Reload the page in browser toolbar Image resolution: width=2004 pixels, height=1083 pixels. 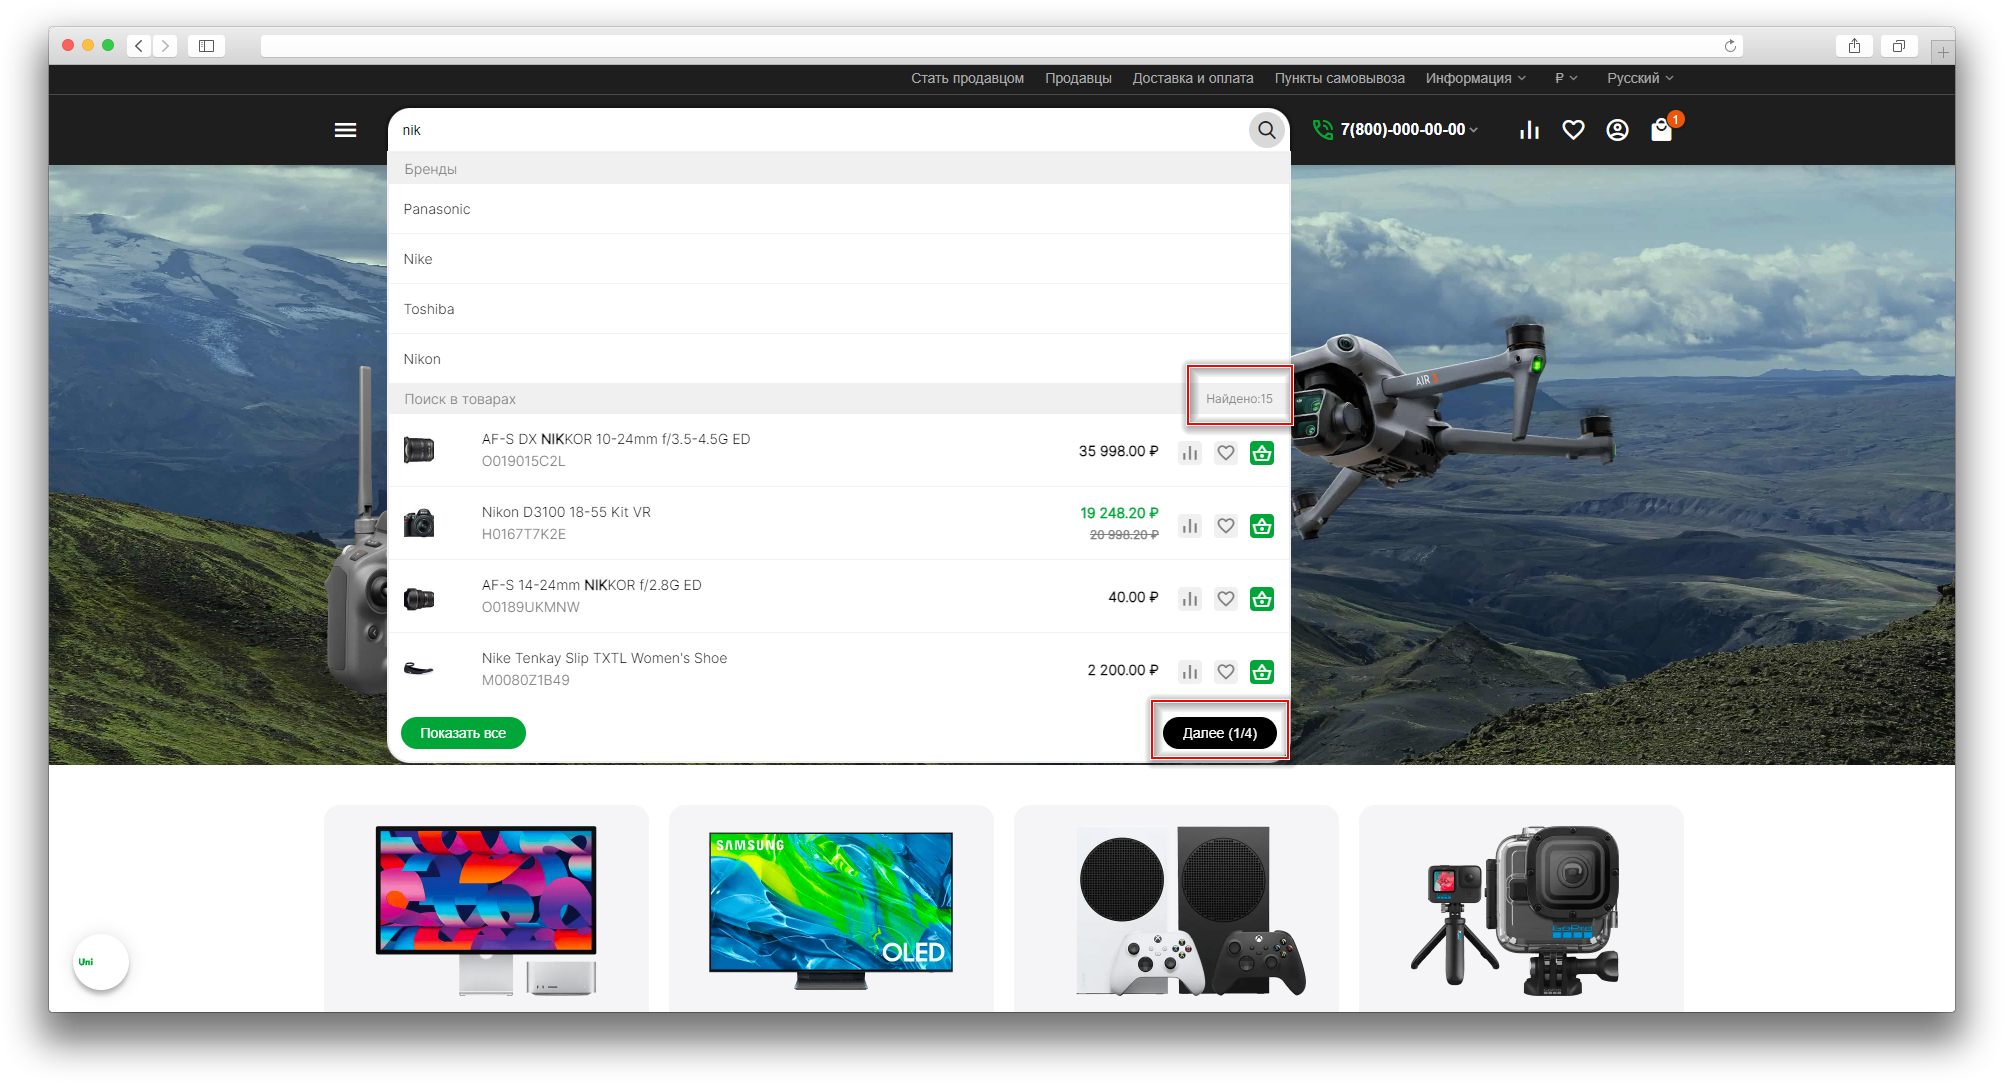(1730, 46)
